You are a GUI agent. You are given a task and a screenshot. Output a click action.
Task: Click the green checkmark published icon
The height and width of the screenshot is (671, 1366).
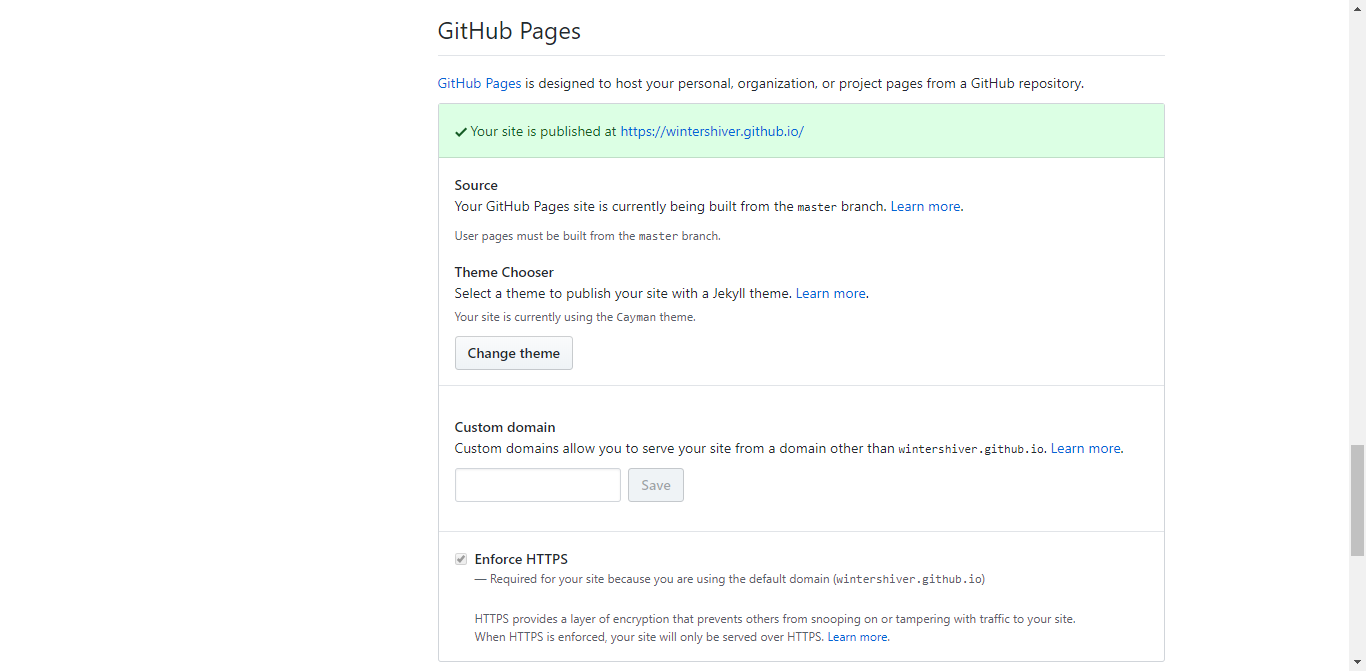(x=461, y=132)
